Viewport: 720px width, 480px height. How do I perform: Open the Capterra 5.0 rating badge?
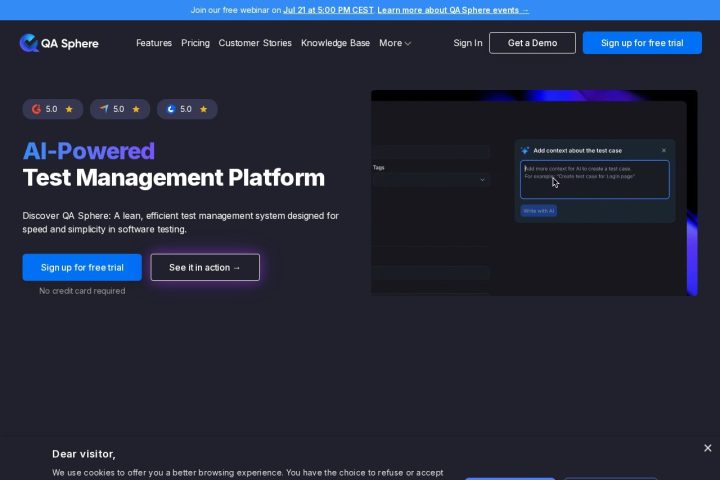tap(120, 109)
